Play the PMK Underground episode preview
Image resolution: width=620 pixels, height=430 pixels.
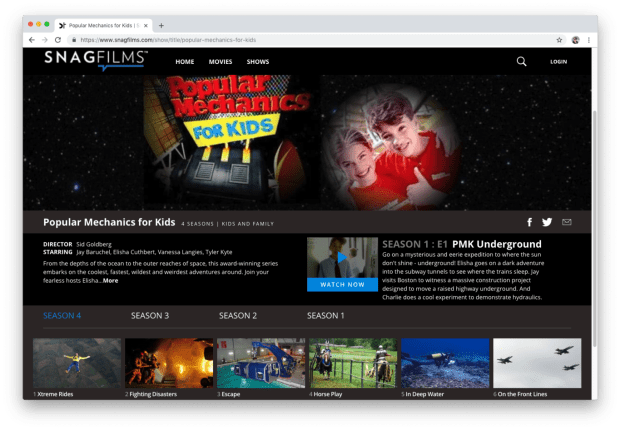pos(342,258)
